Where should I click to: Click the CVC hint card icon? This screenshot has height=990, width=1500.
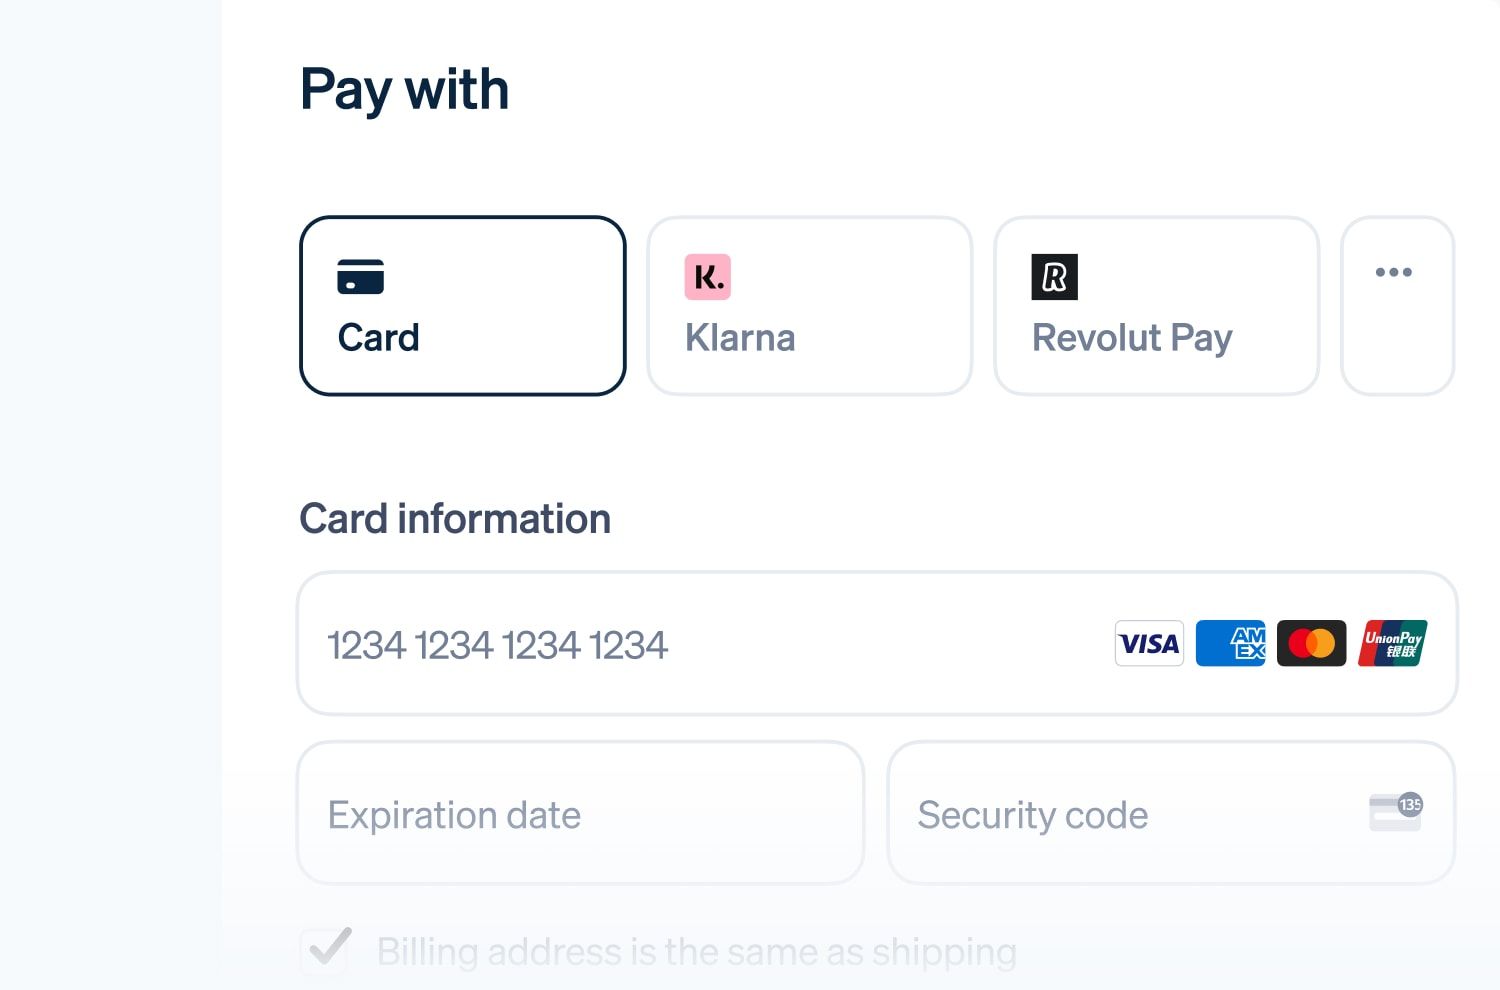(1396, 811)
